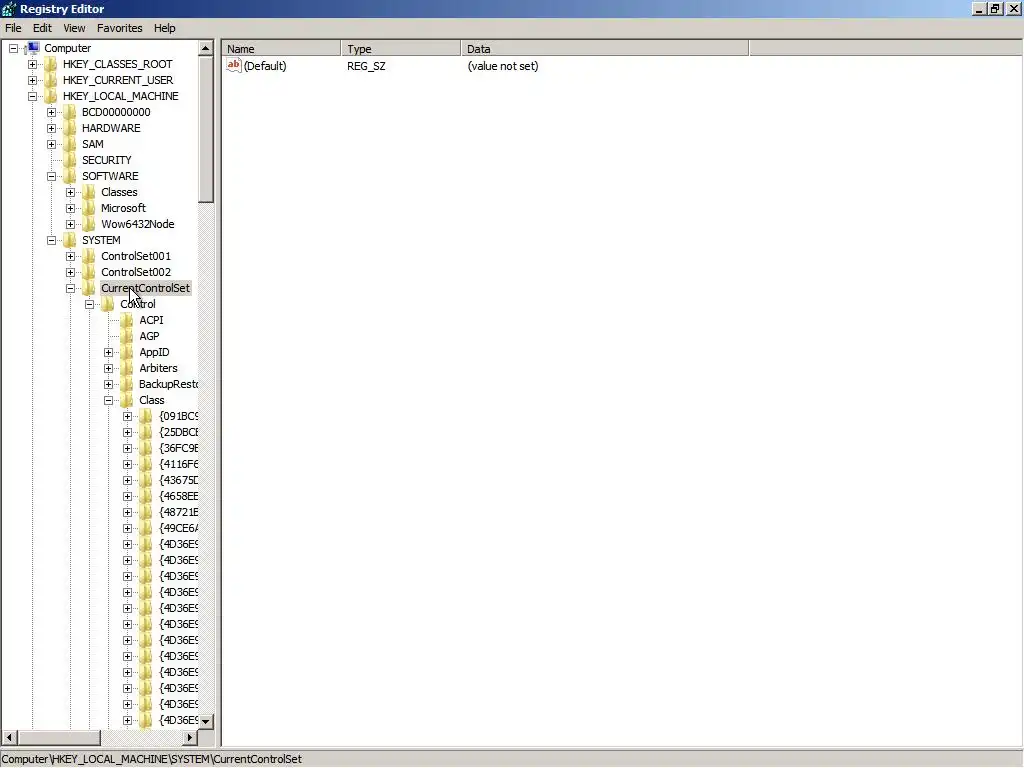1024x768 pixels.
Task: Click HKEY_CLASSES_ROOT folder icon
Action: (51, 64)
